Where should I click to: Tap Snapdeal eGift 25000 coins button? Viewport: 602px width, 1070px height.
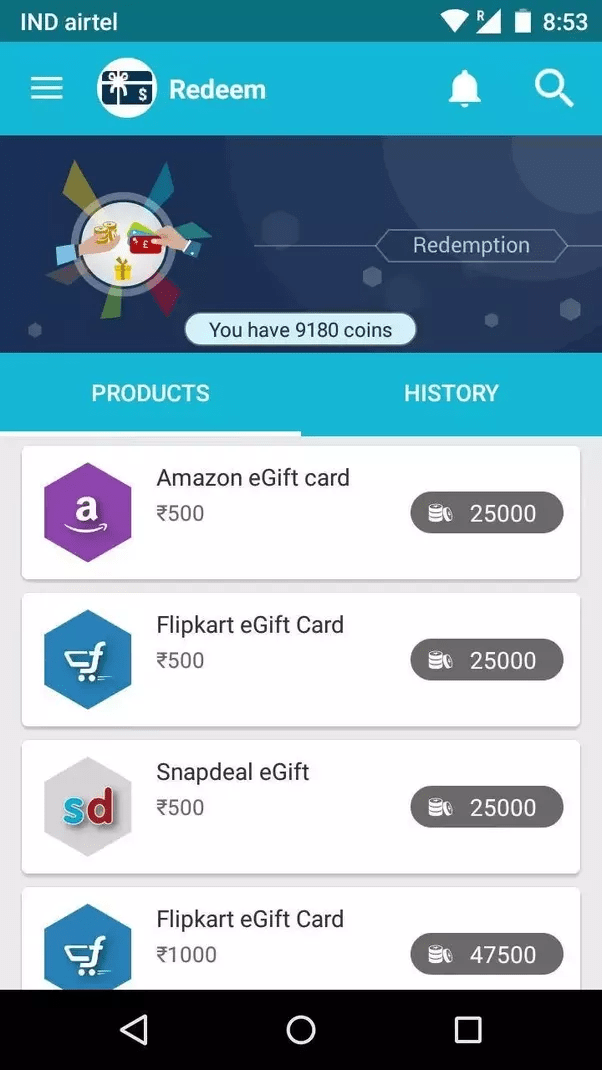pyautogui.click(x=487, y=807)
